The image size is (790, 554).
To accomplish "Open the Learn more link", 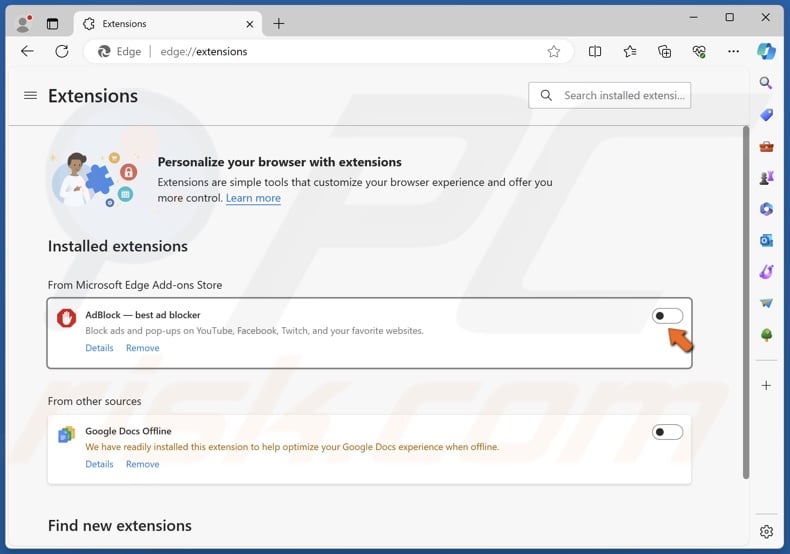I will [x=253, y=198].
